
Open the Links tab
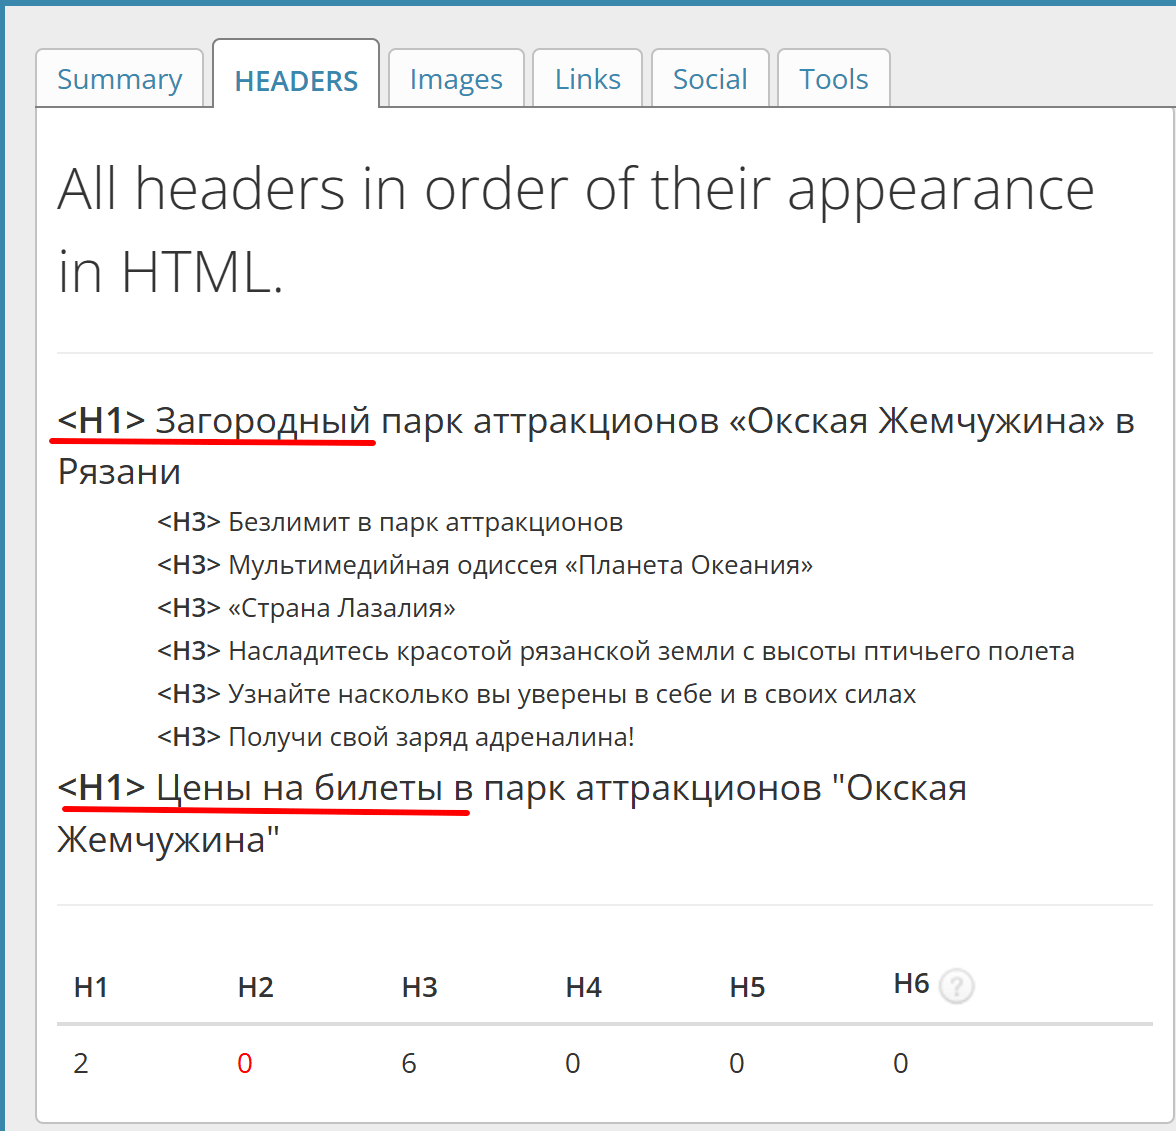[x=587, y=79]
